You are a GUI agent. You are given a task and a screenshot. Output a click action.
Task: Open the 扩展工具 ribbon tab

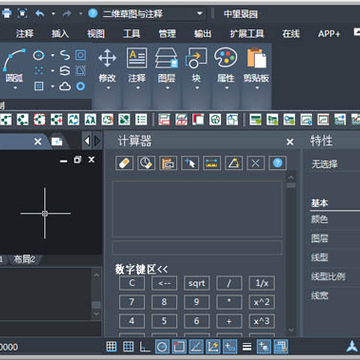(247, 34)
